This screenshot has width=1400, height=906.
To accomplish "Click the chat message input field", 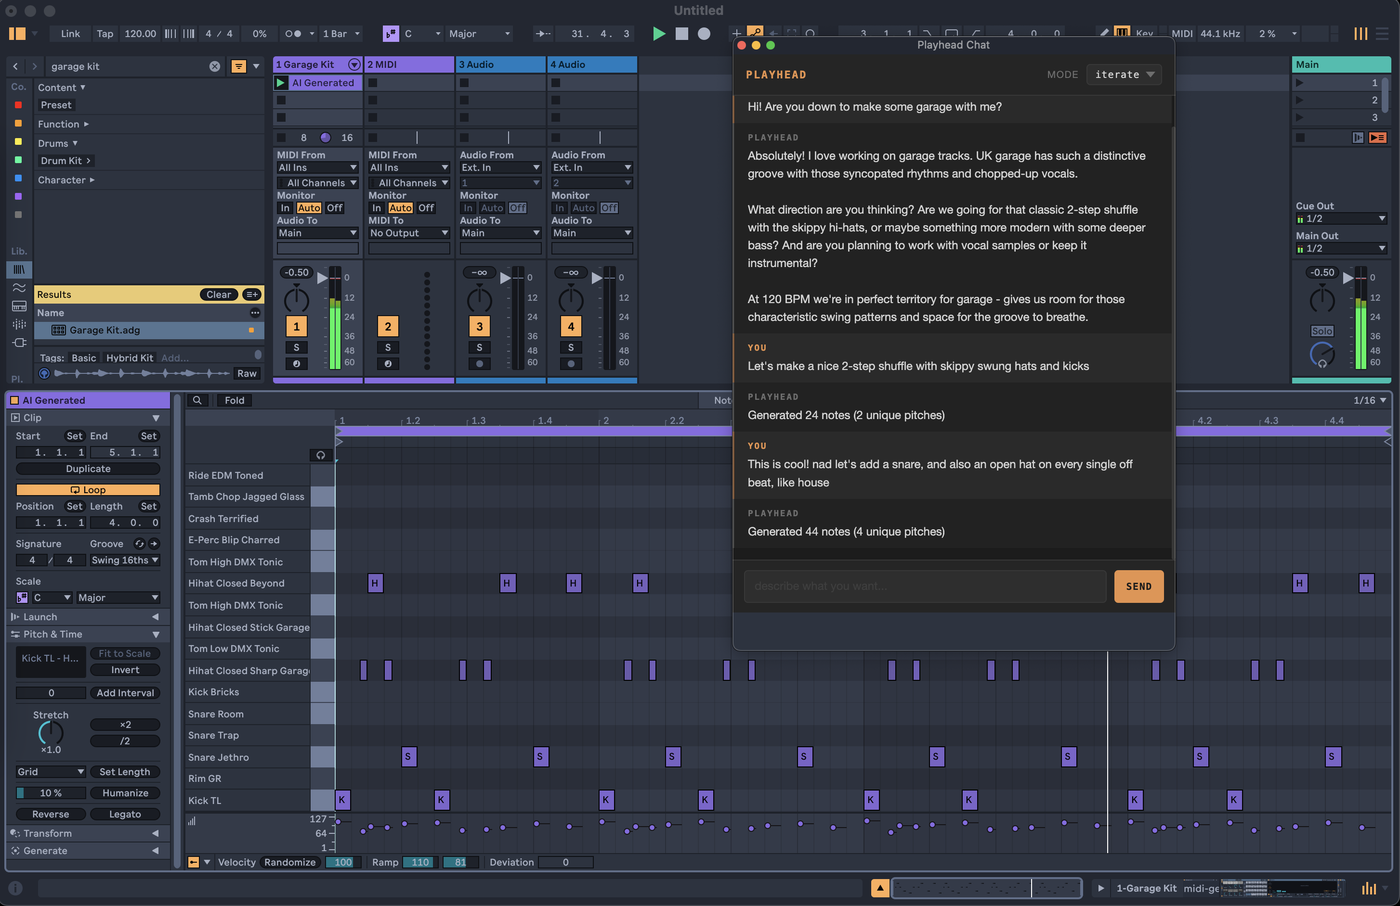I will (924, 586).
